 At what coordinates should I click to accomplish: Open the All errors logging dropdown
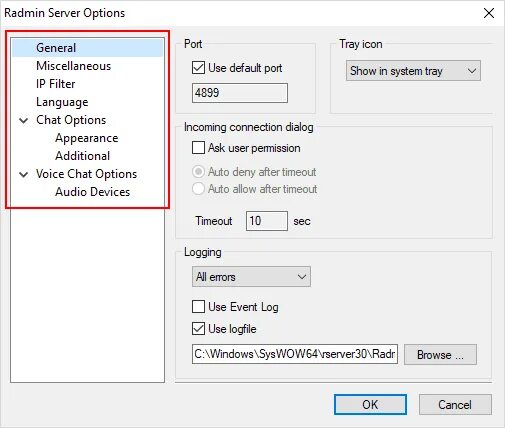click(251, 277)
